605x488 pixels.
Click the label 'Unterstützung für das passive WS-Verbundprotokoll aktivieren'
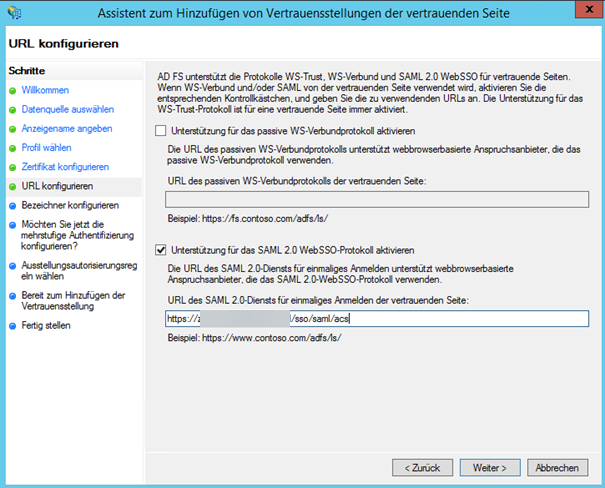point(293,131)
